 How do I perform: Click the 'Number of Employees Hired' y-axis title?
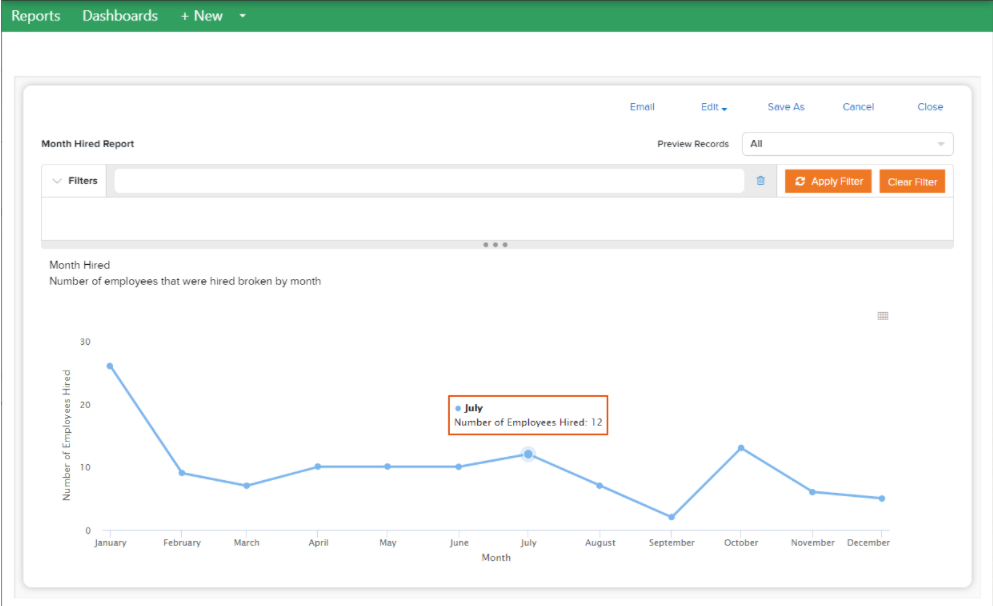coord(66,436)
